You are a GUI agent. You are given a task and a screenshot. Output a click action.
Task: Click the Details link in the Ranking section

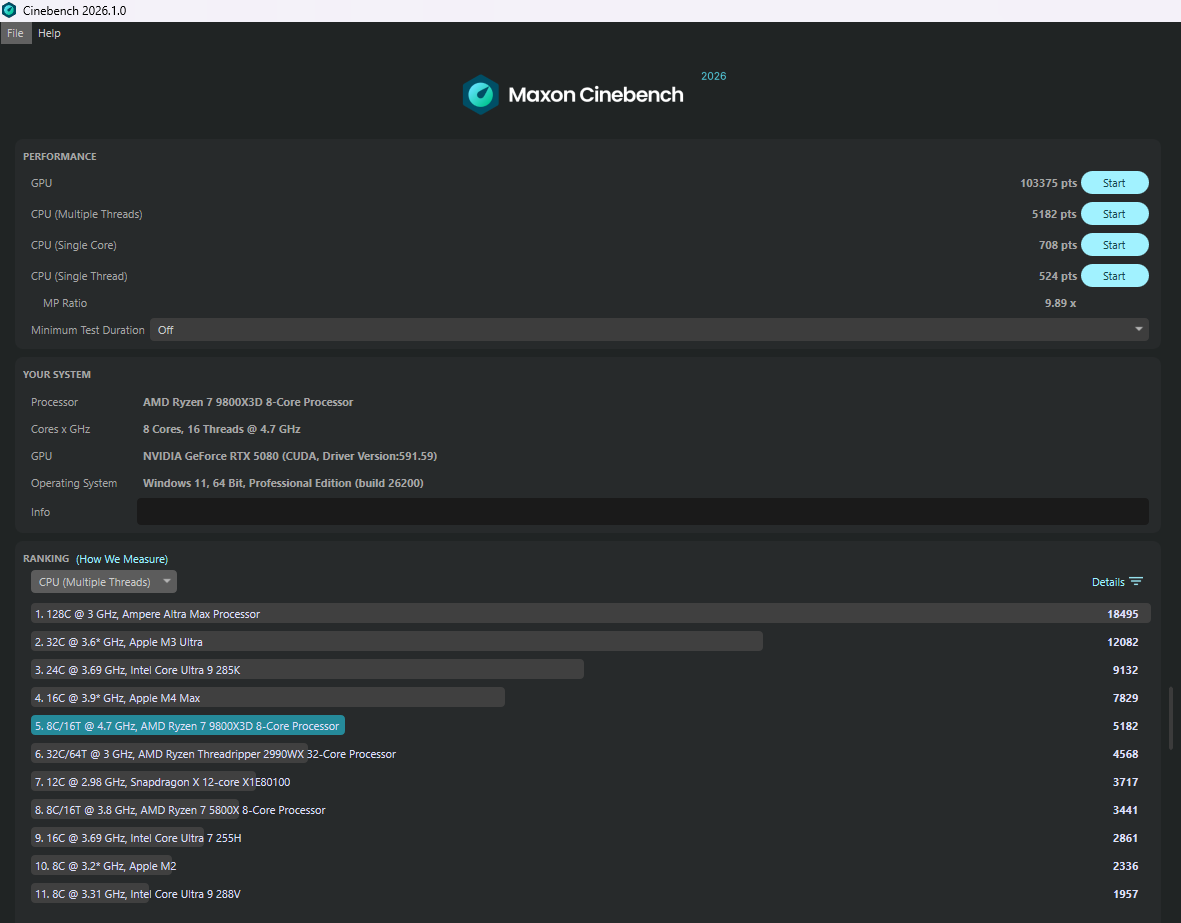(x=1108, y=582)
